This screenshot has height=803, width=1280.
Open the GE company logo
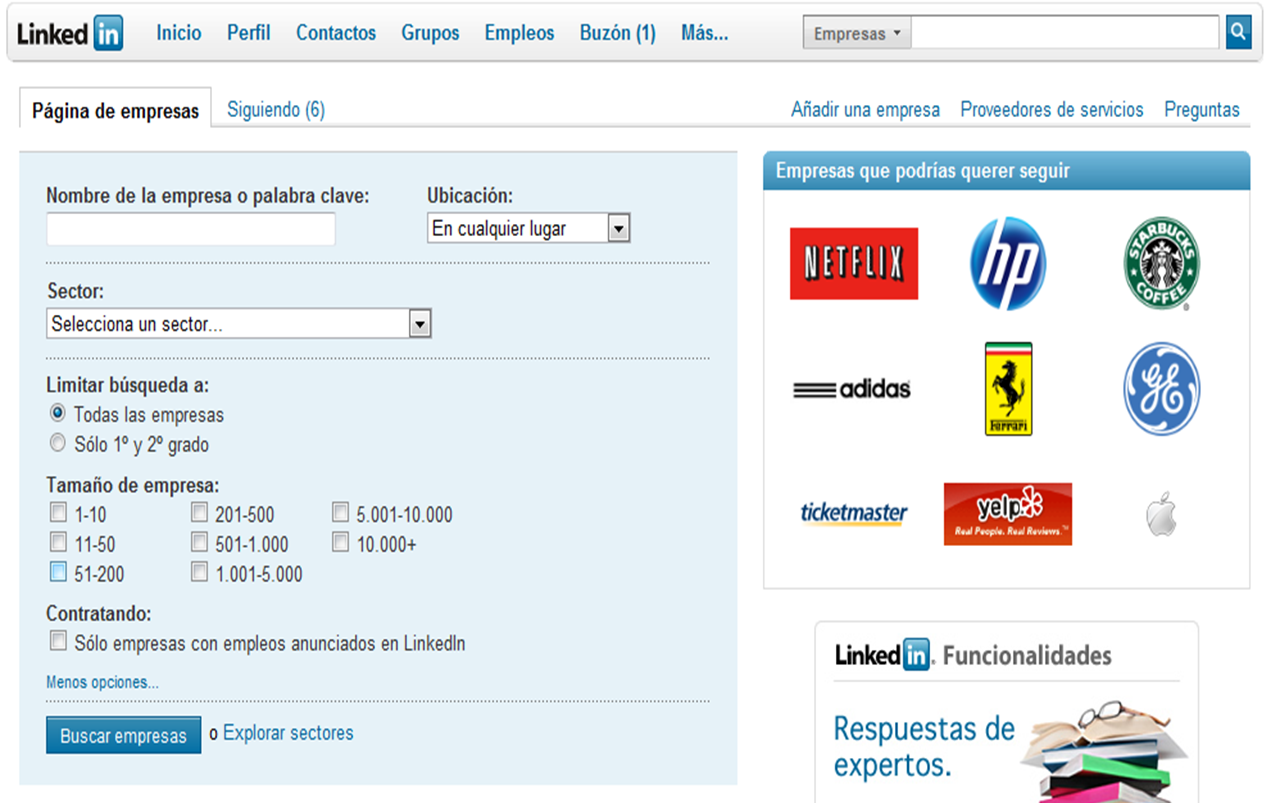click(1161, 389)
